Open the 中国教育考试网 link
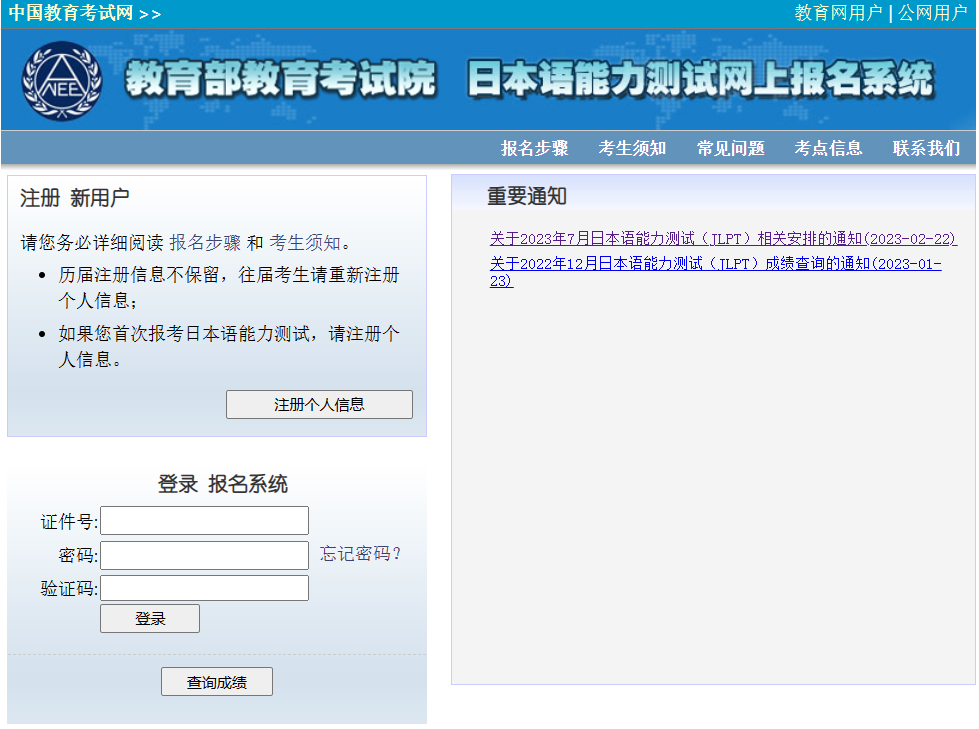The height and width of the screenshot is (729, 979). (71, 13)
